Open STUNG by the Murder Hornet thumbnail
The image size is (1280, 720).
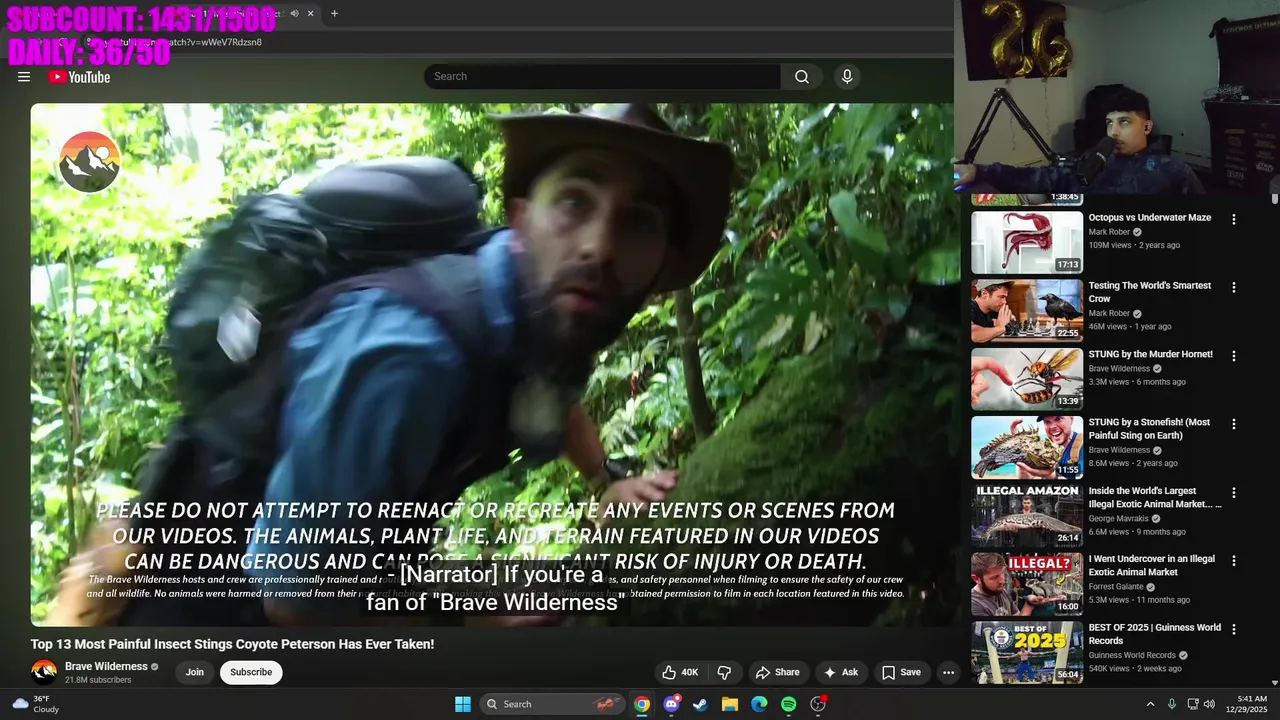pos(1027,379)
